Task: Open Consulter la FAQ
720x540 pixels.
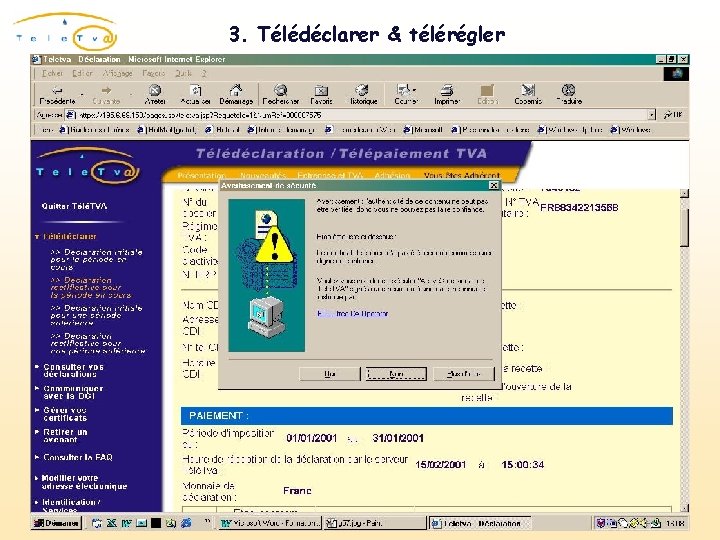Action: coord(78,457)
